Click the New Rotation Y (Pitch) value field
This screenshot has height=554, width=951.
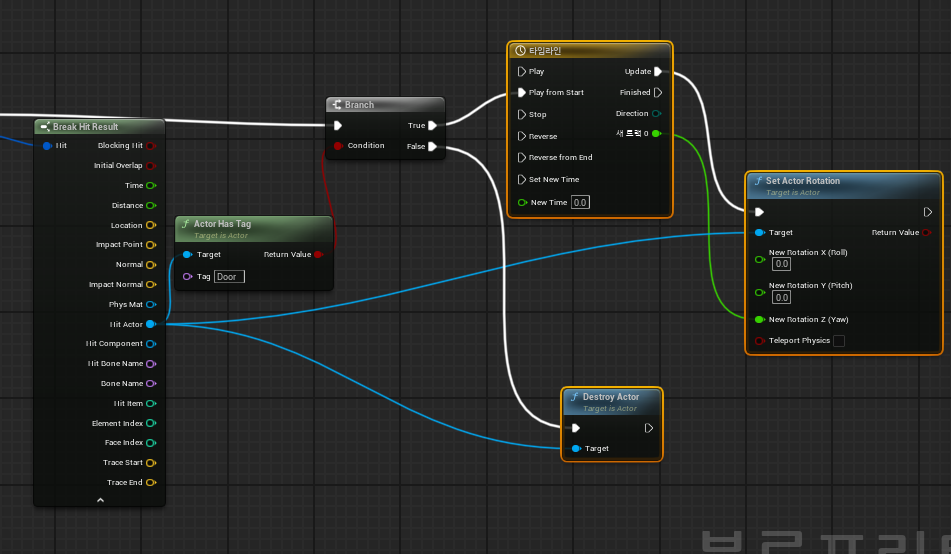781,297
